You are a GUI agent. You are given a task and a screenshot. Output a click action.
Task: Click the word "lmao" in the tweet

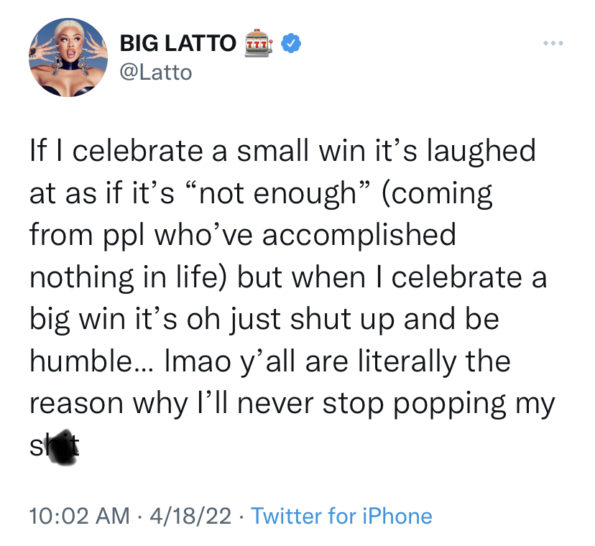[198, 362]
